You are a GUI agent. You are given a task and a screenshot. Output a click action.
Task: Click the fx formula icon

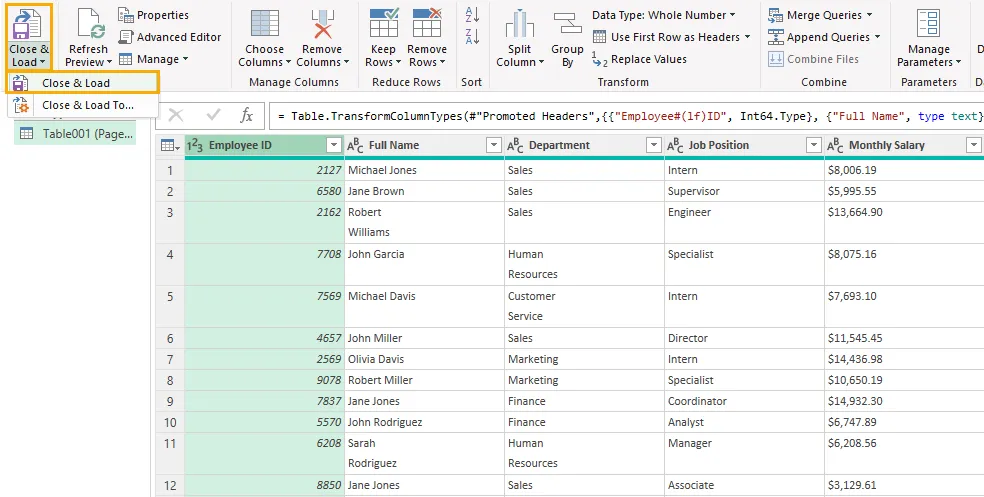click(247, 115)
